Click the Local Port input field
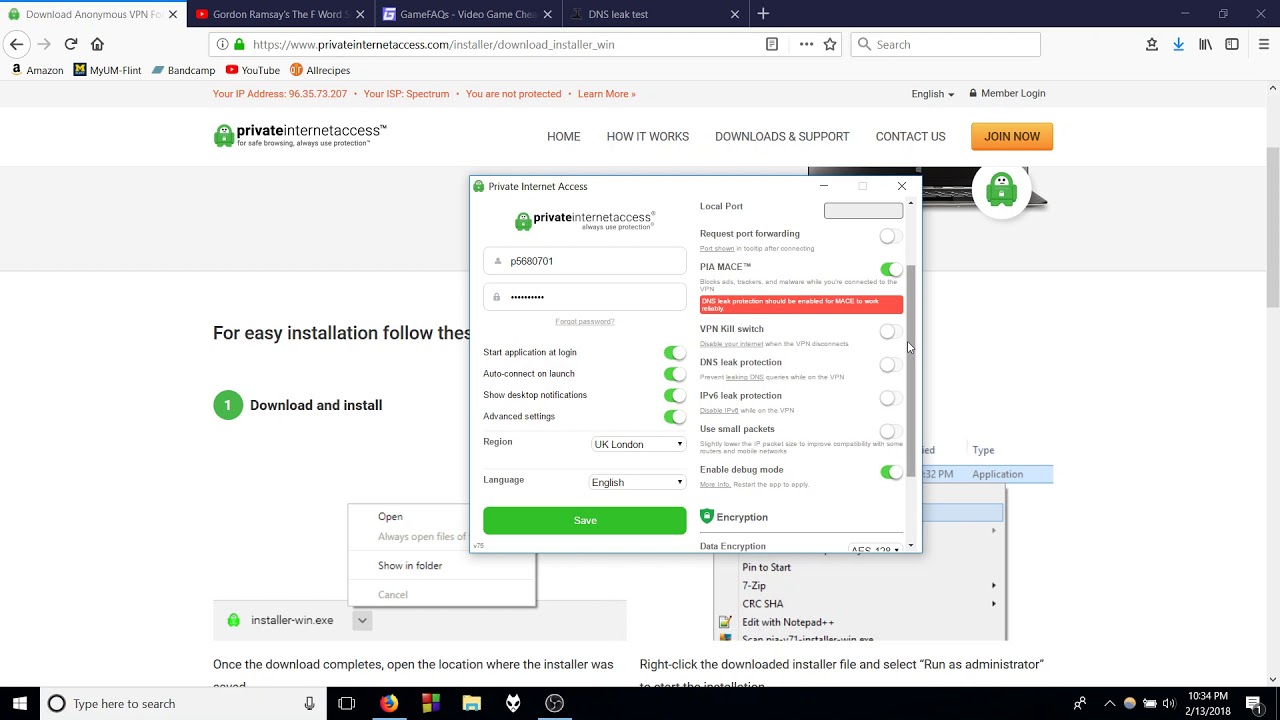 click(863, 210)
